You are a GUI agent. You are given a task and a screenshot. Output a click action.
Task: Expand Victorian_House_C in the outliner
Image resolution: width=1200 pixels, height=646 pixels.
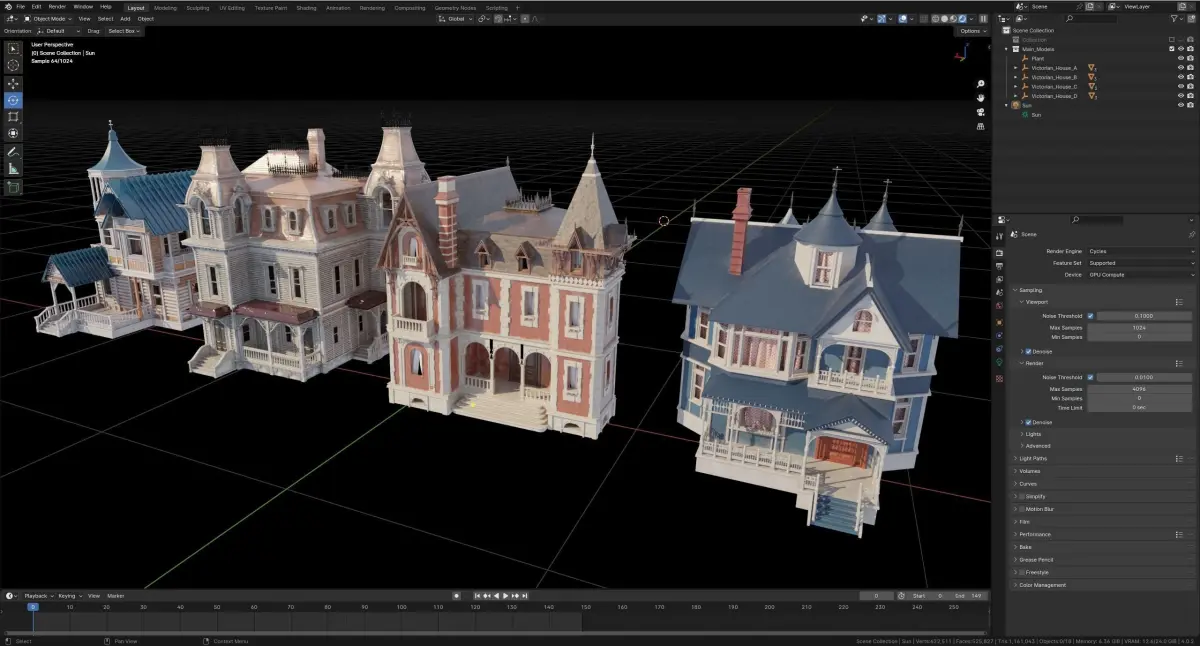1016,87
